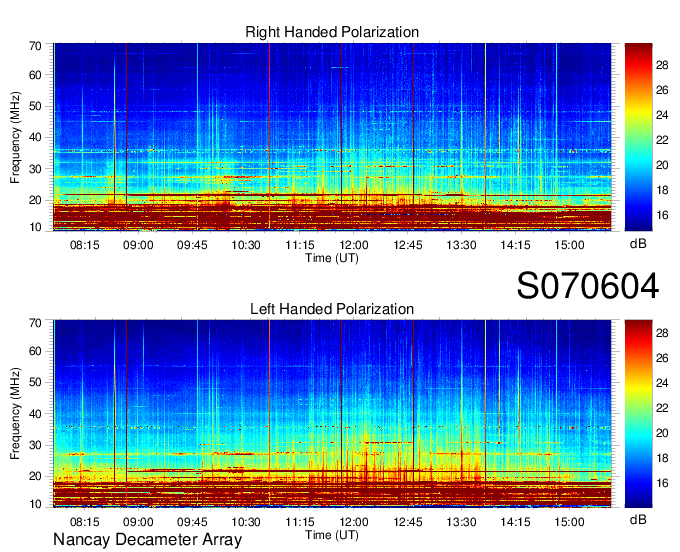Click the 09:45 time tick of Right Handed plot
Screen dimensions: 680x552
(x=192, y=245)
